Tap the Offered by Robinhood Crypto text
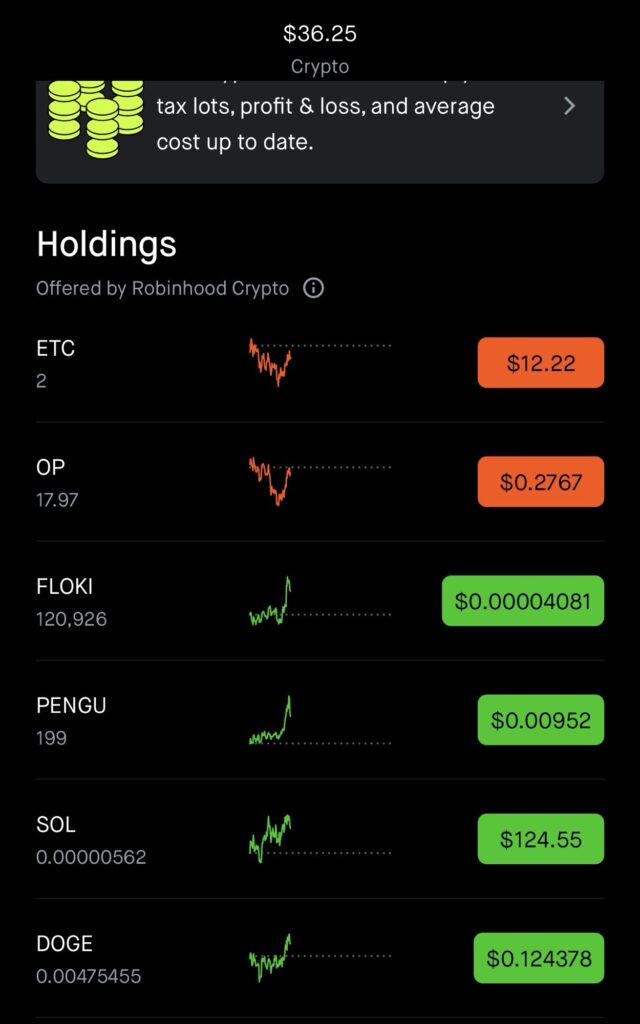 click(162, 289)
